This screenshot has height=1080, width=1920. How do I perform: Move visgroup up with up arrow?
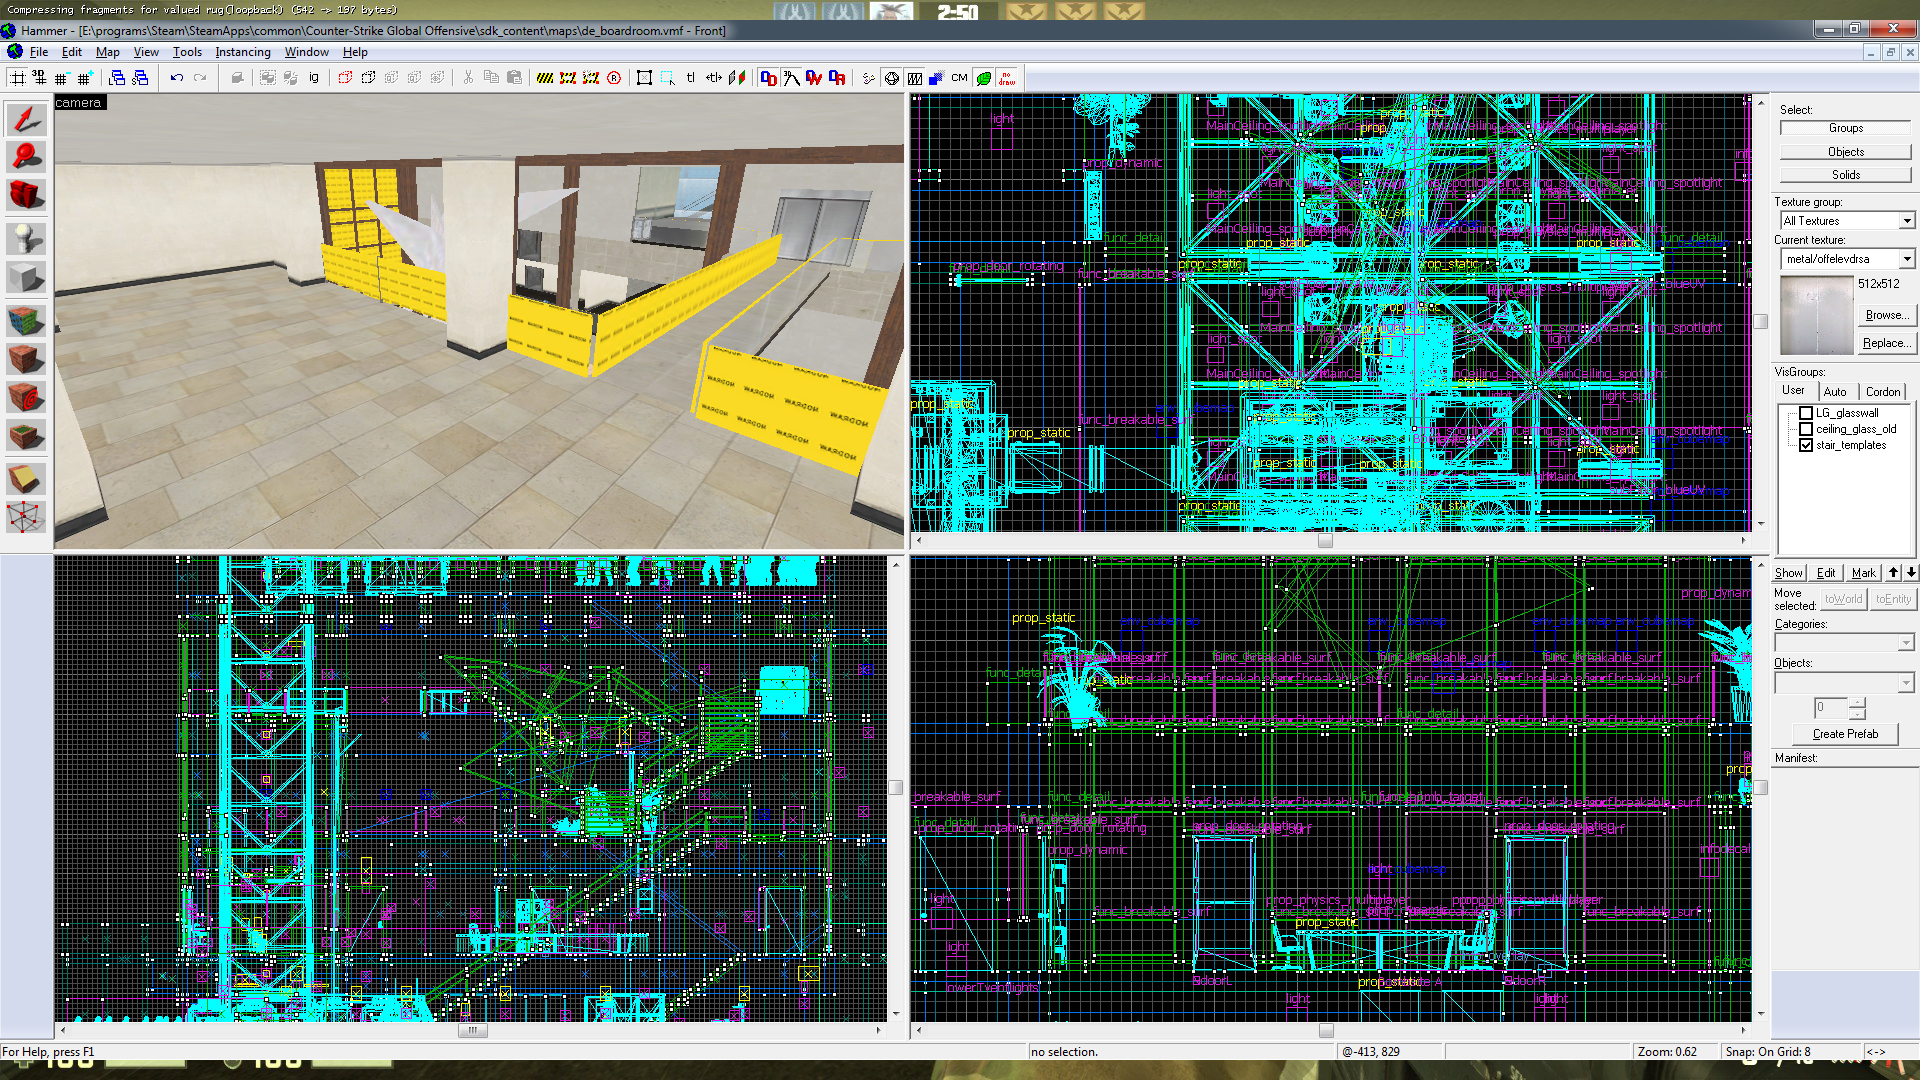point(1893,573)
